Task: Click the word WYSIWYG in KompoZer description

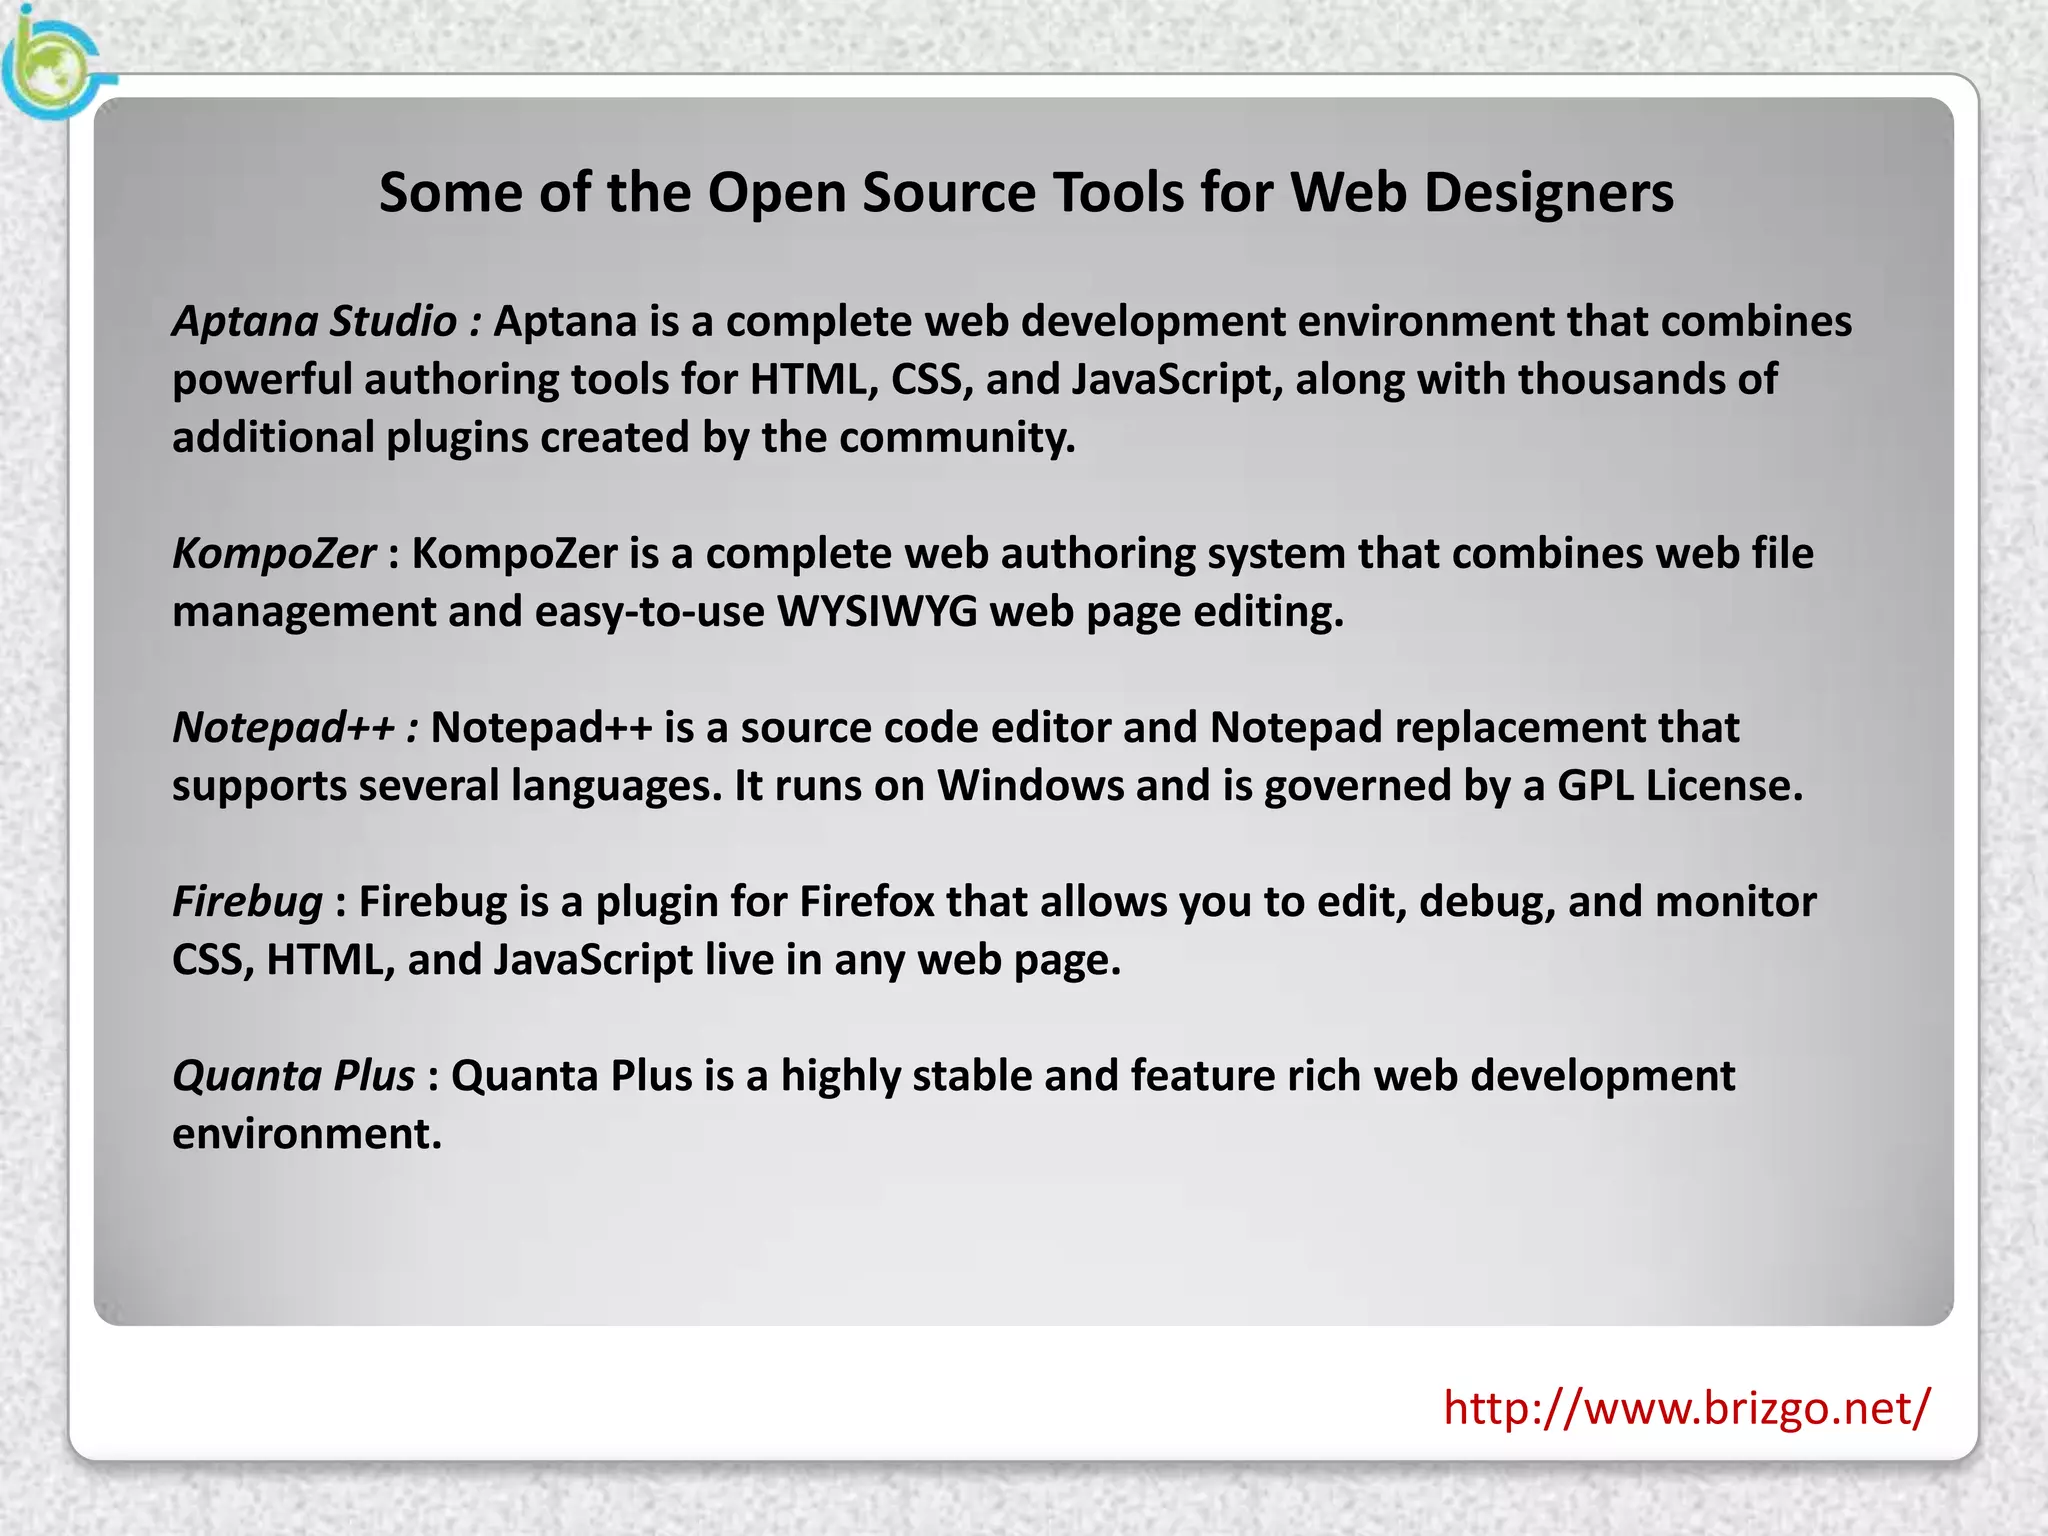Action: [x=877, y=612]
